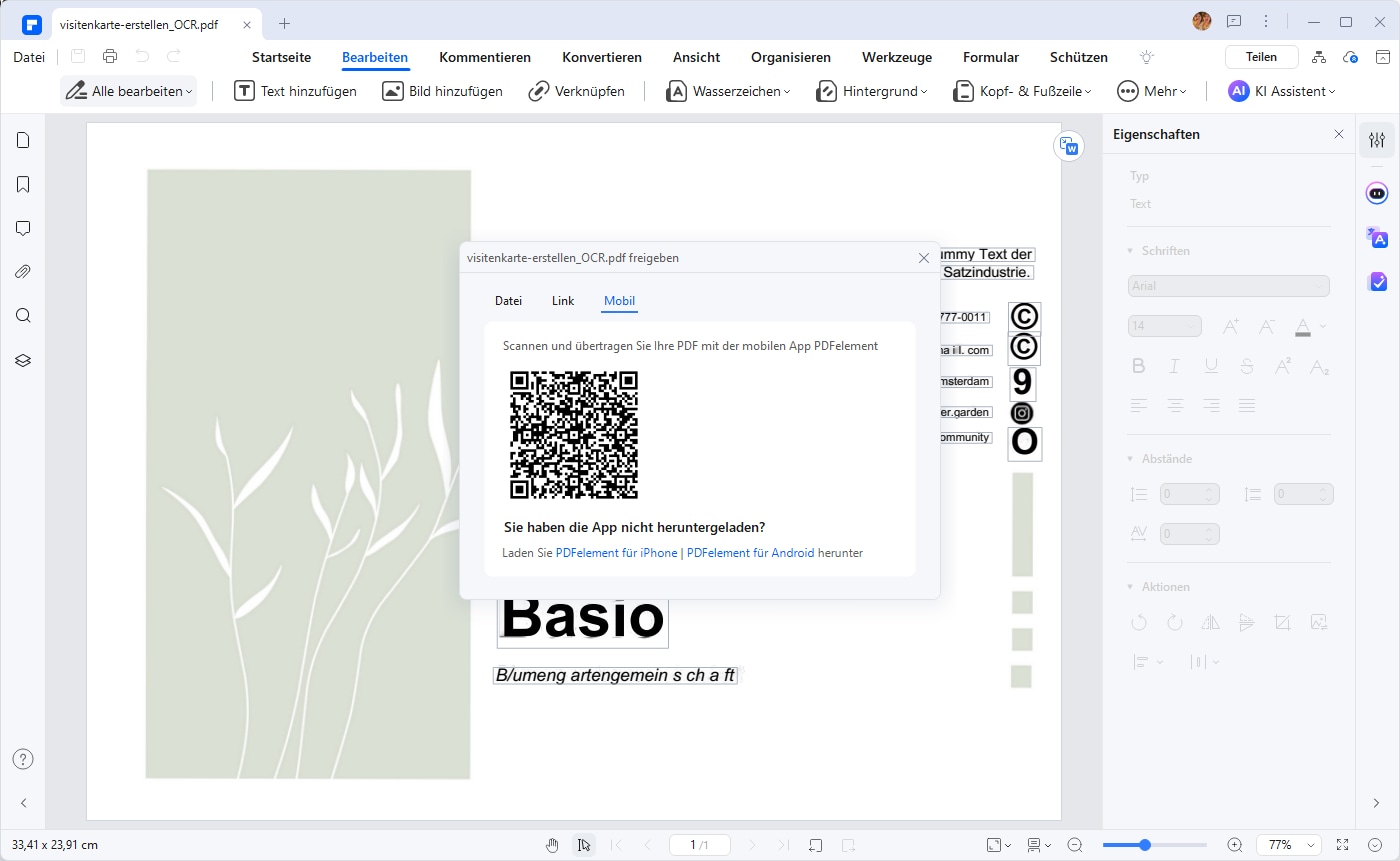The height and width of the screenshot is (861, 1400).
Task: Open the PDFelement für Android link
Action: coord(750,553)
